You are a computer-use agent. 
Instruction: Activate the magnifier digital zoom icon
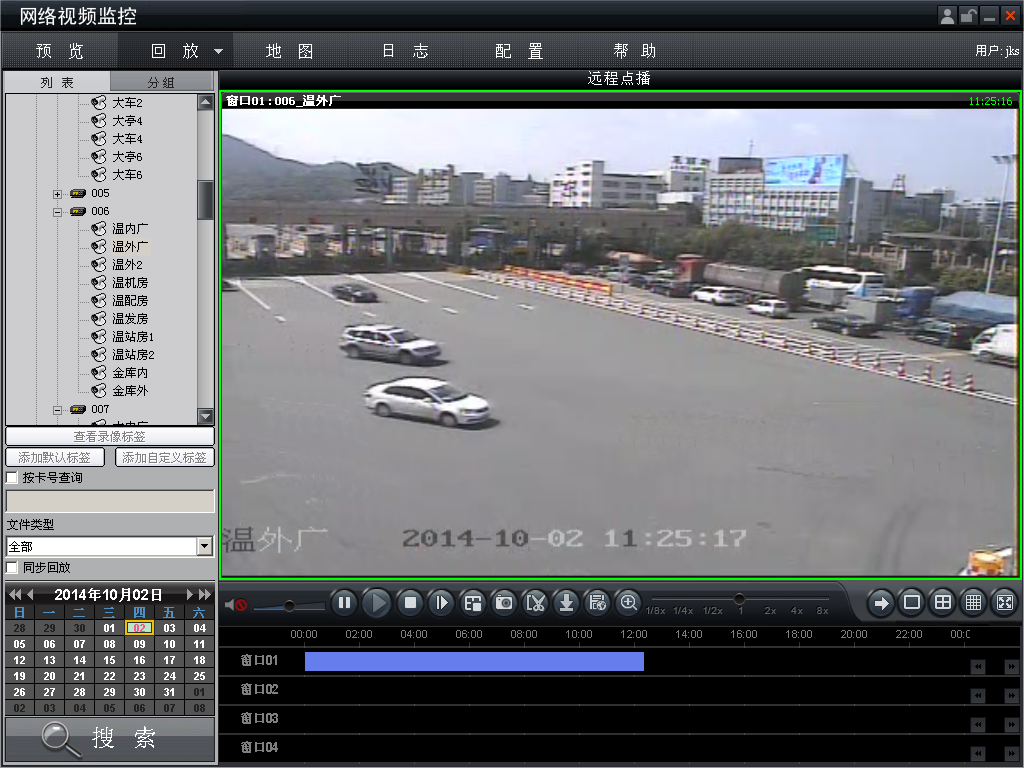click(x=628, y=603)
